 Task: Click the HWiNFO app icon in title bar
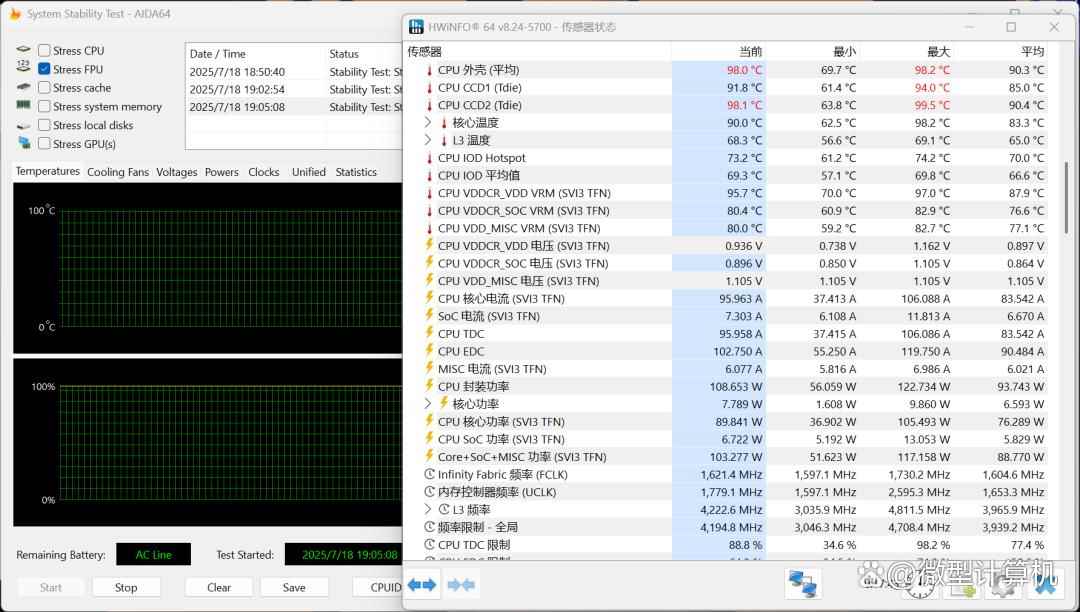point(416,27)
